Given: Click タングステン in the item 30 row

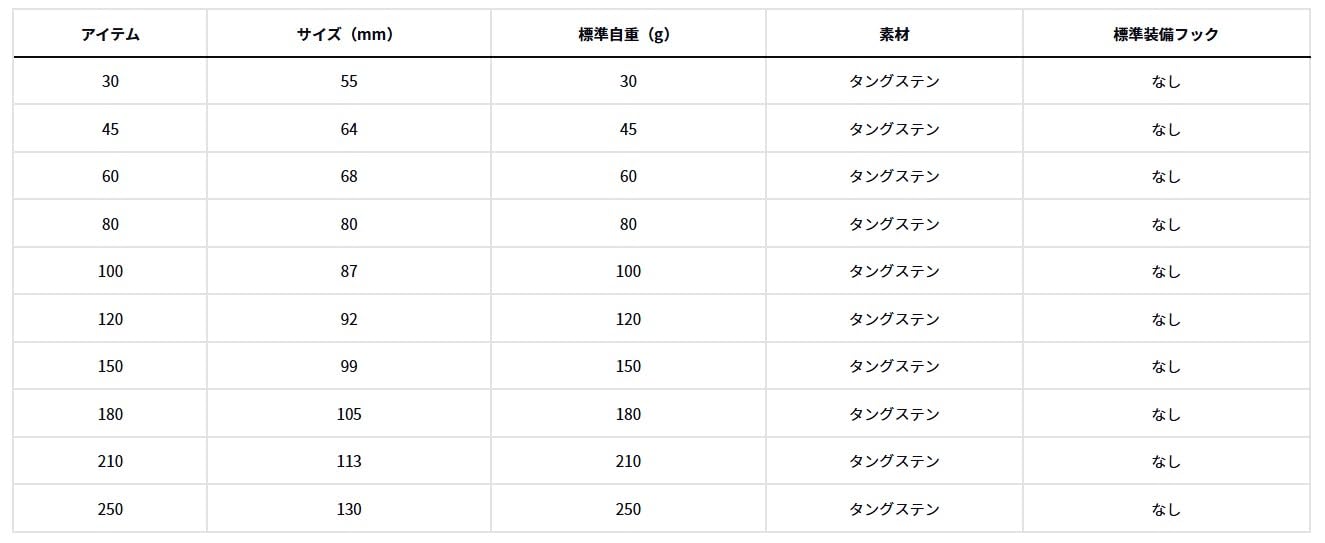Looking at the screenshot, I should (x=894, y=81).
